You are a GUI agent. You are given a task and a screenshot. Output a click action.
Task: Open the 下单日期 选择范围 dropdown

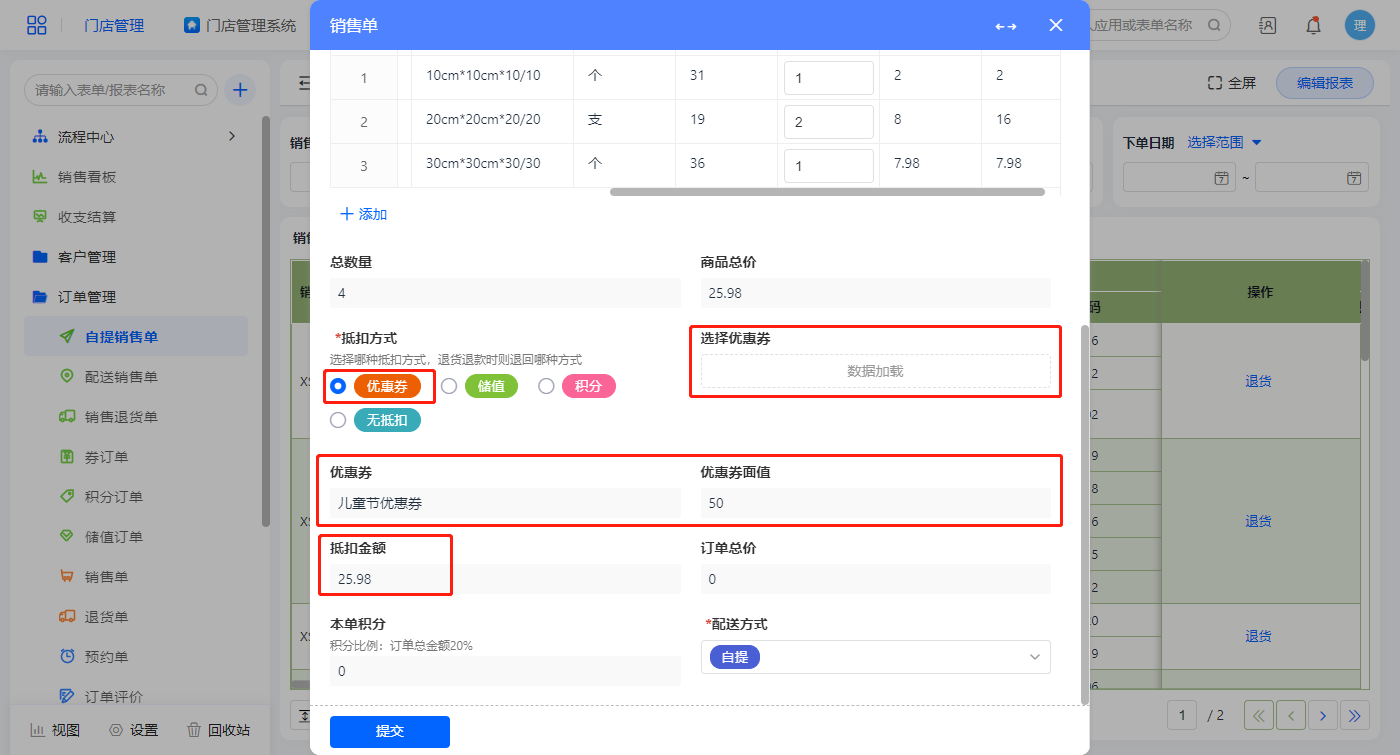[x=1225, y=142]
